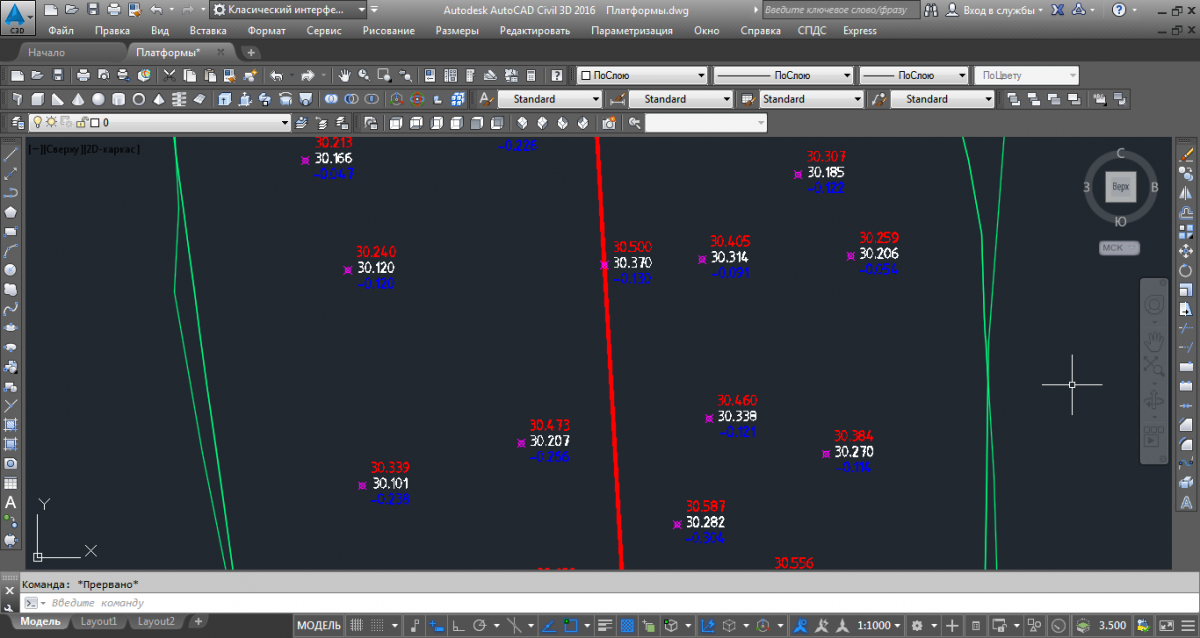Click the МОДЕЛЬ button in status bar

pyautogui.click(x=320, y=625)
